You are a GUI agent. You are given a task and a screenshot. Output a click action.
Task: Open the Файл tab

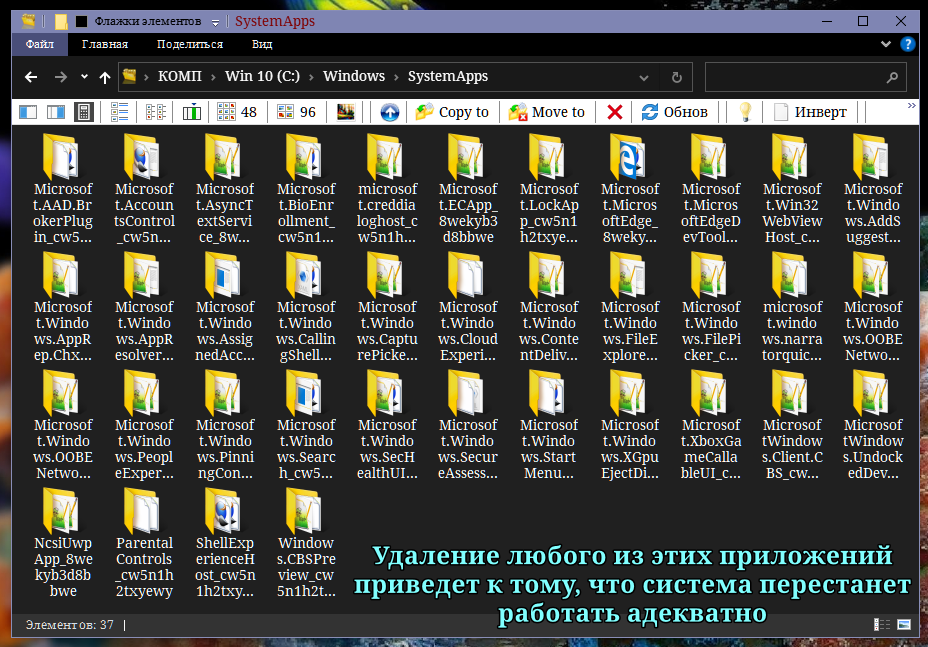click(x=40, y=44)
